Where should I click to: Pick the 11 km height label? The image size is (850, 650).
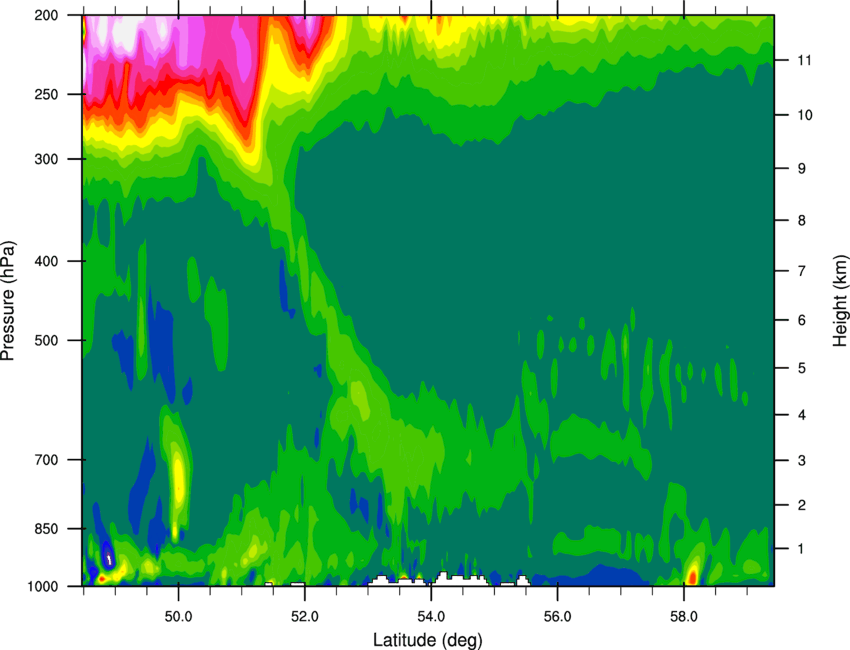(805, 60)
